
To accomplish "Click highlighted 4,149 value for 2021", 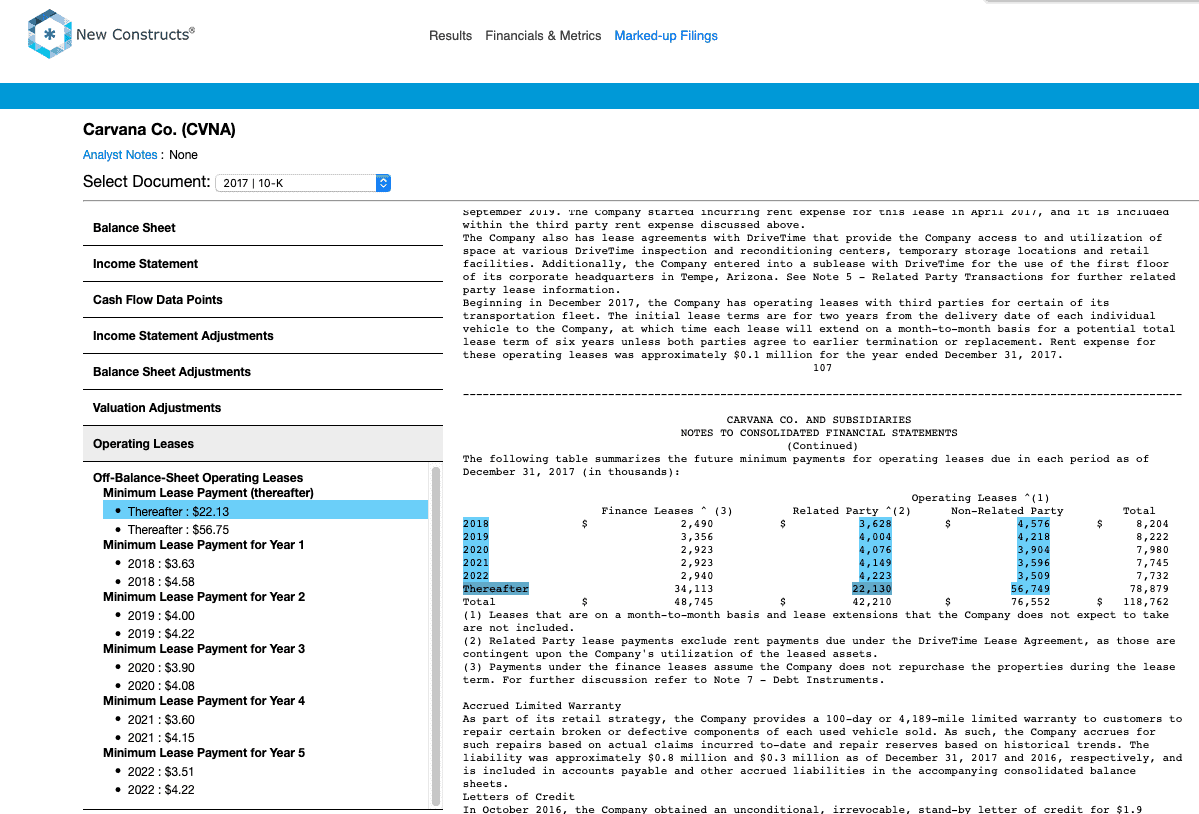I will point(876,563).
